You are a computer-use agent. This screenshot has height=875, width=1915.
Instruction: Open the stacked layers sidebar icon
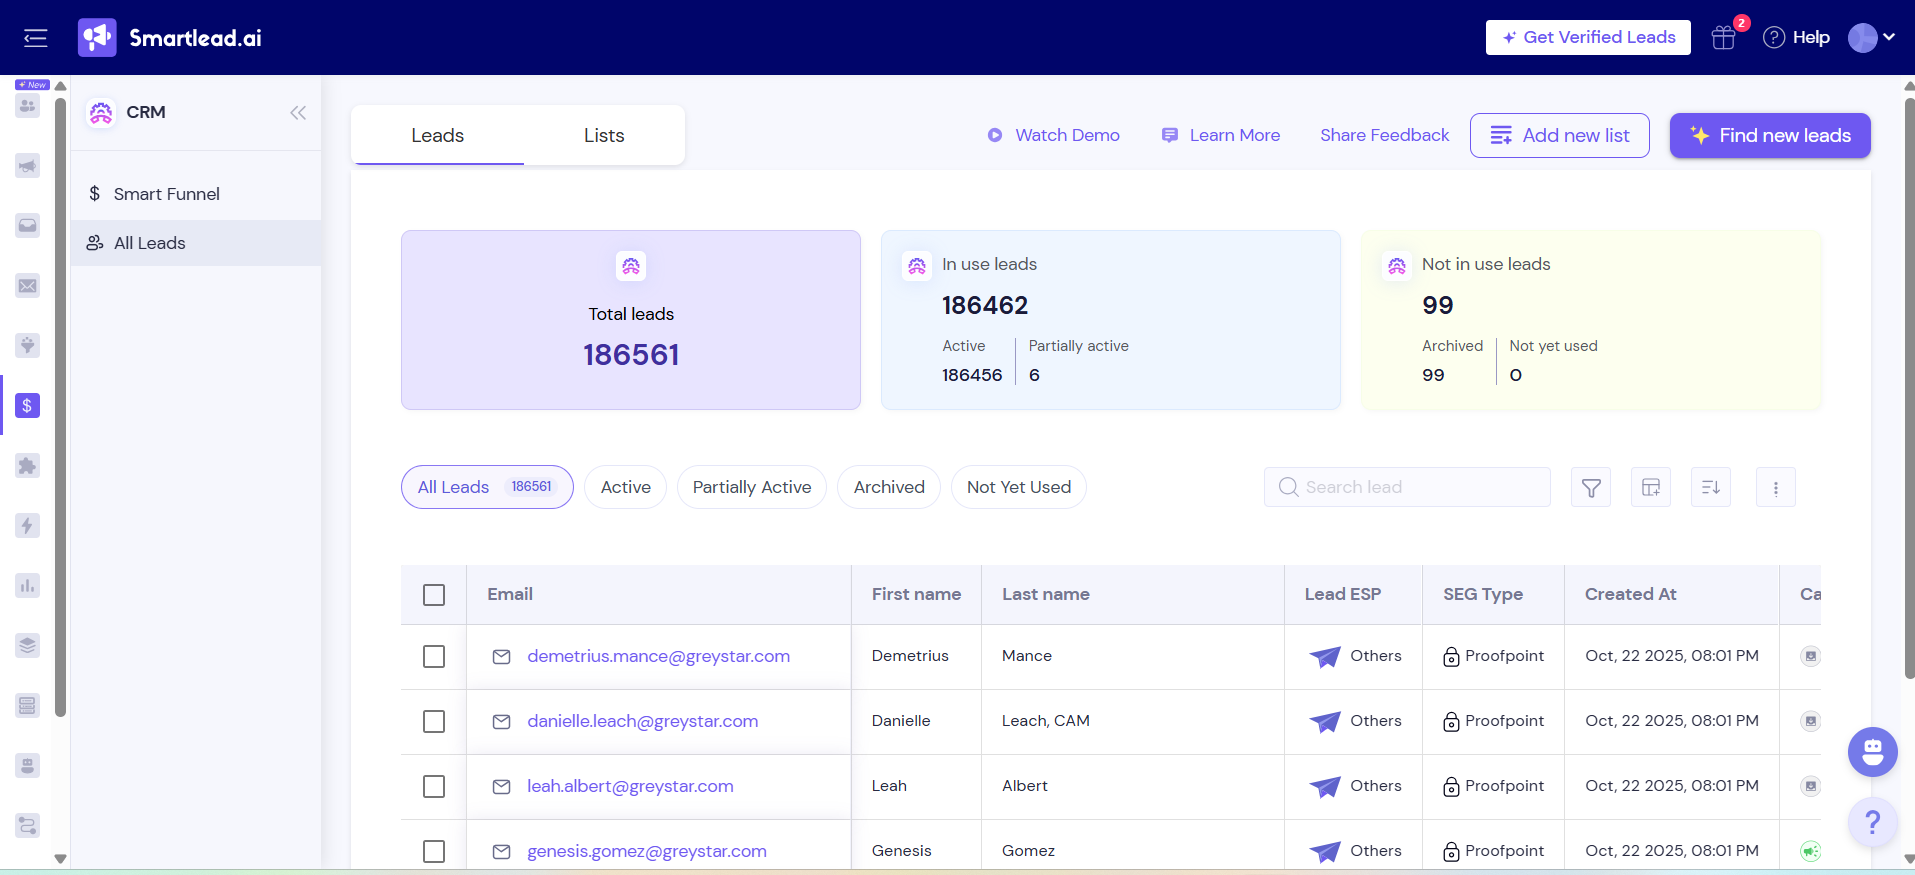pos(28,646)
